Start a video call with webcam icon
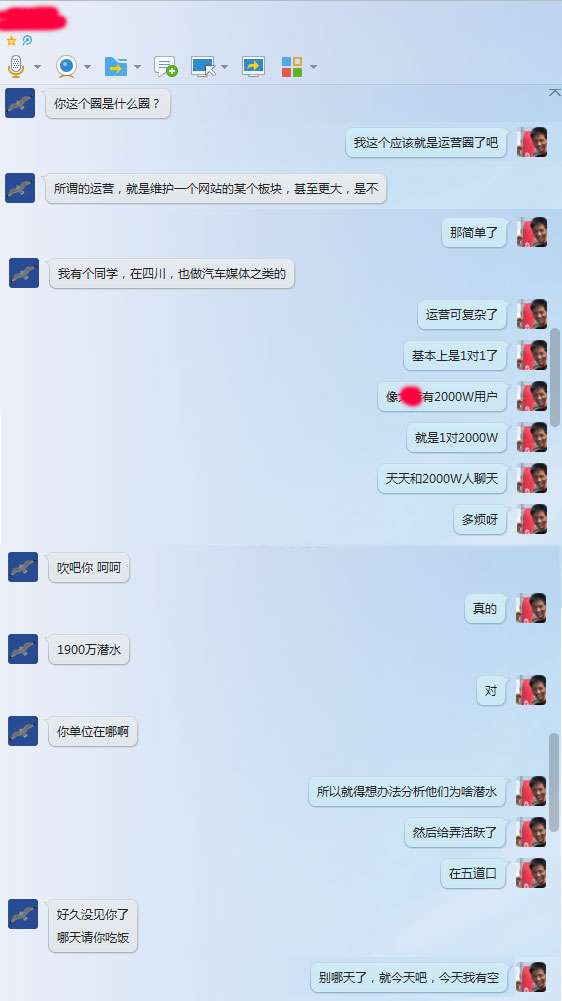 [66, 66]
